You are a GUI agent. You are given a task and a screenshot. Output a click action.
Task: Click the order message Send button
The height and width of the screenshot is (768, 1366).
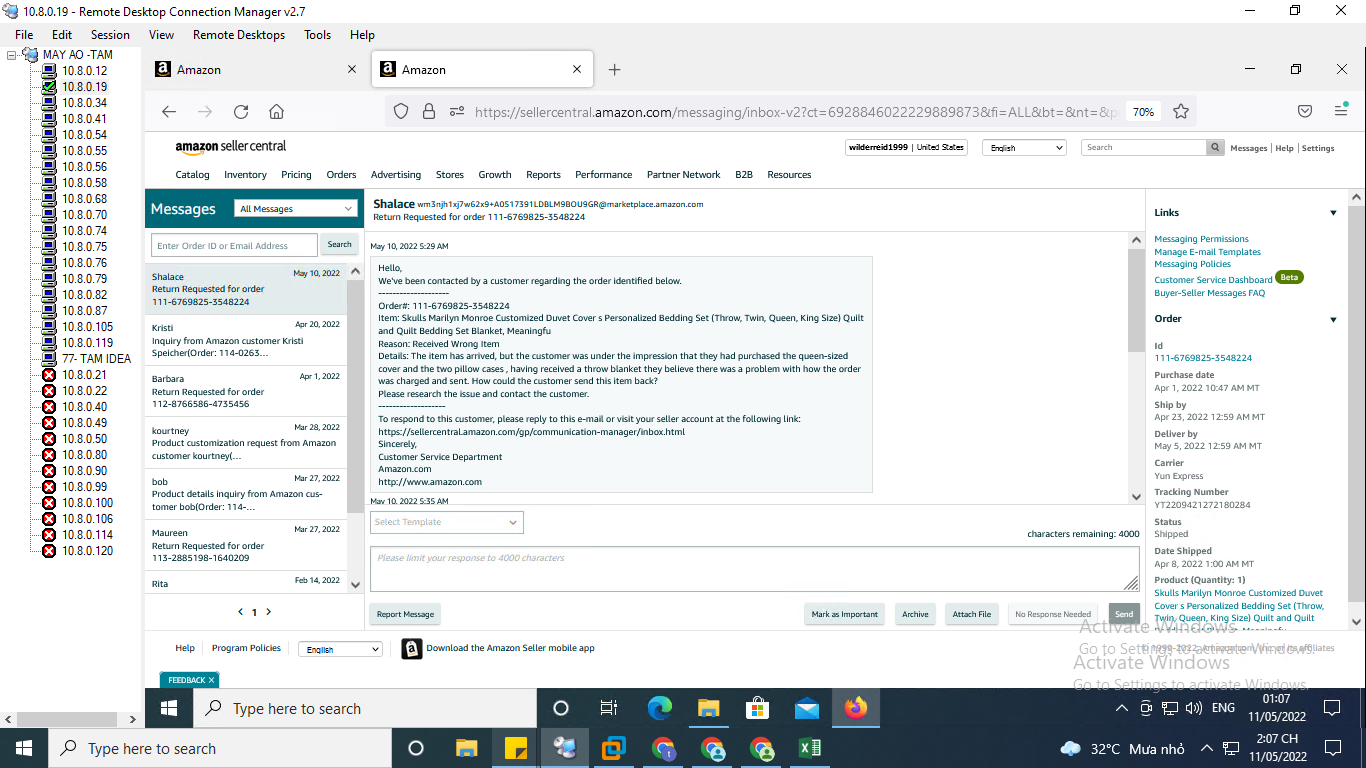pos(1124,614)
